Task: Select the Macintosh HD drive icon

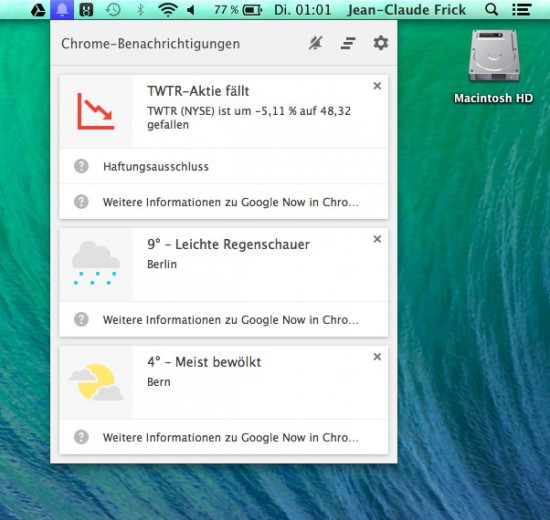Action: pos(494,55)
